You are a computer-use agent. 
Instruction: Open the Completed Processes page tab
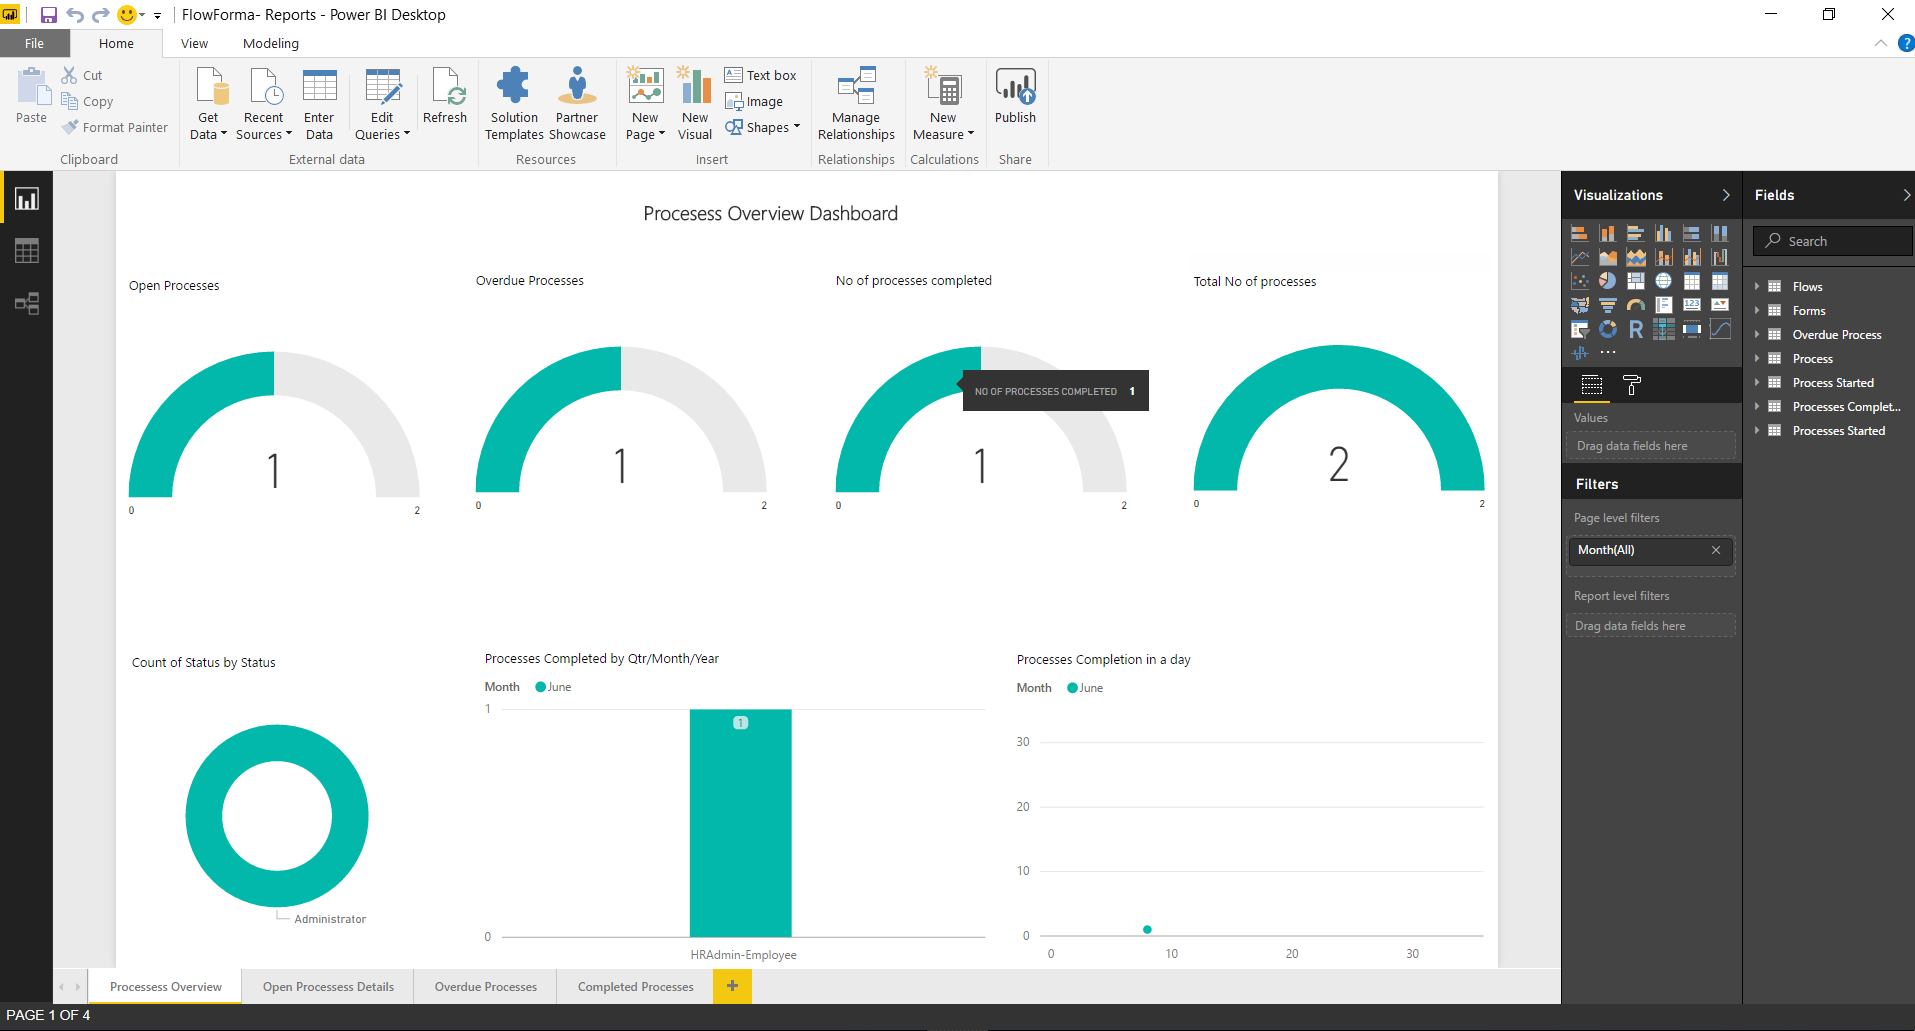(x=636, y=987)
